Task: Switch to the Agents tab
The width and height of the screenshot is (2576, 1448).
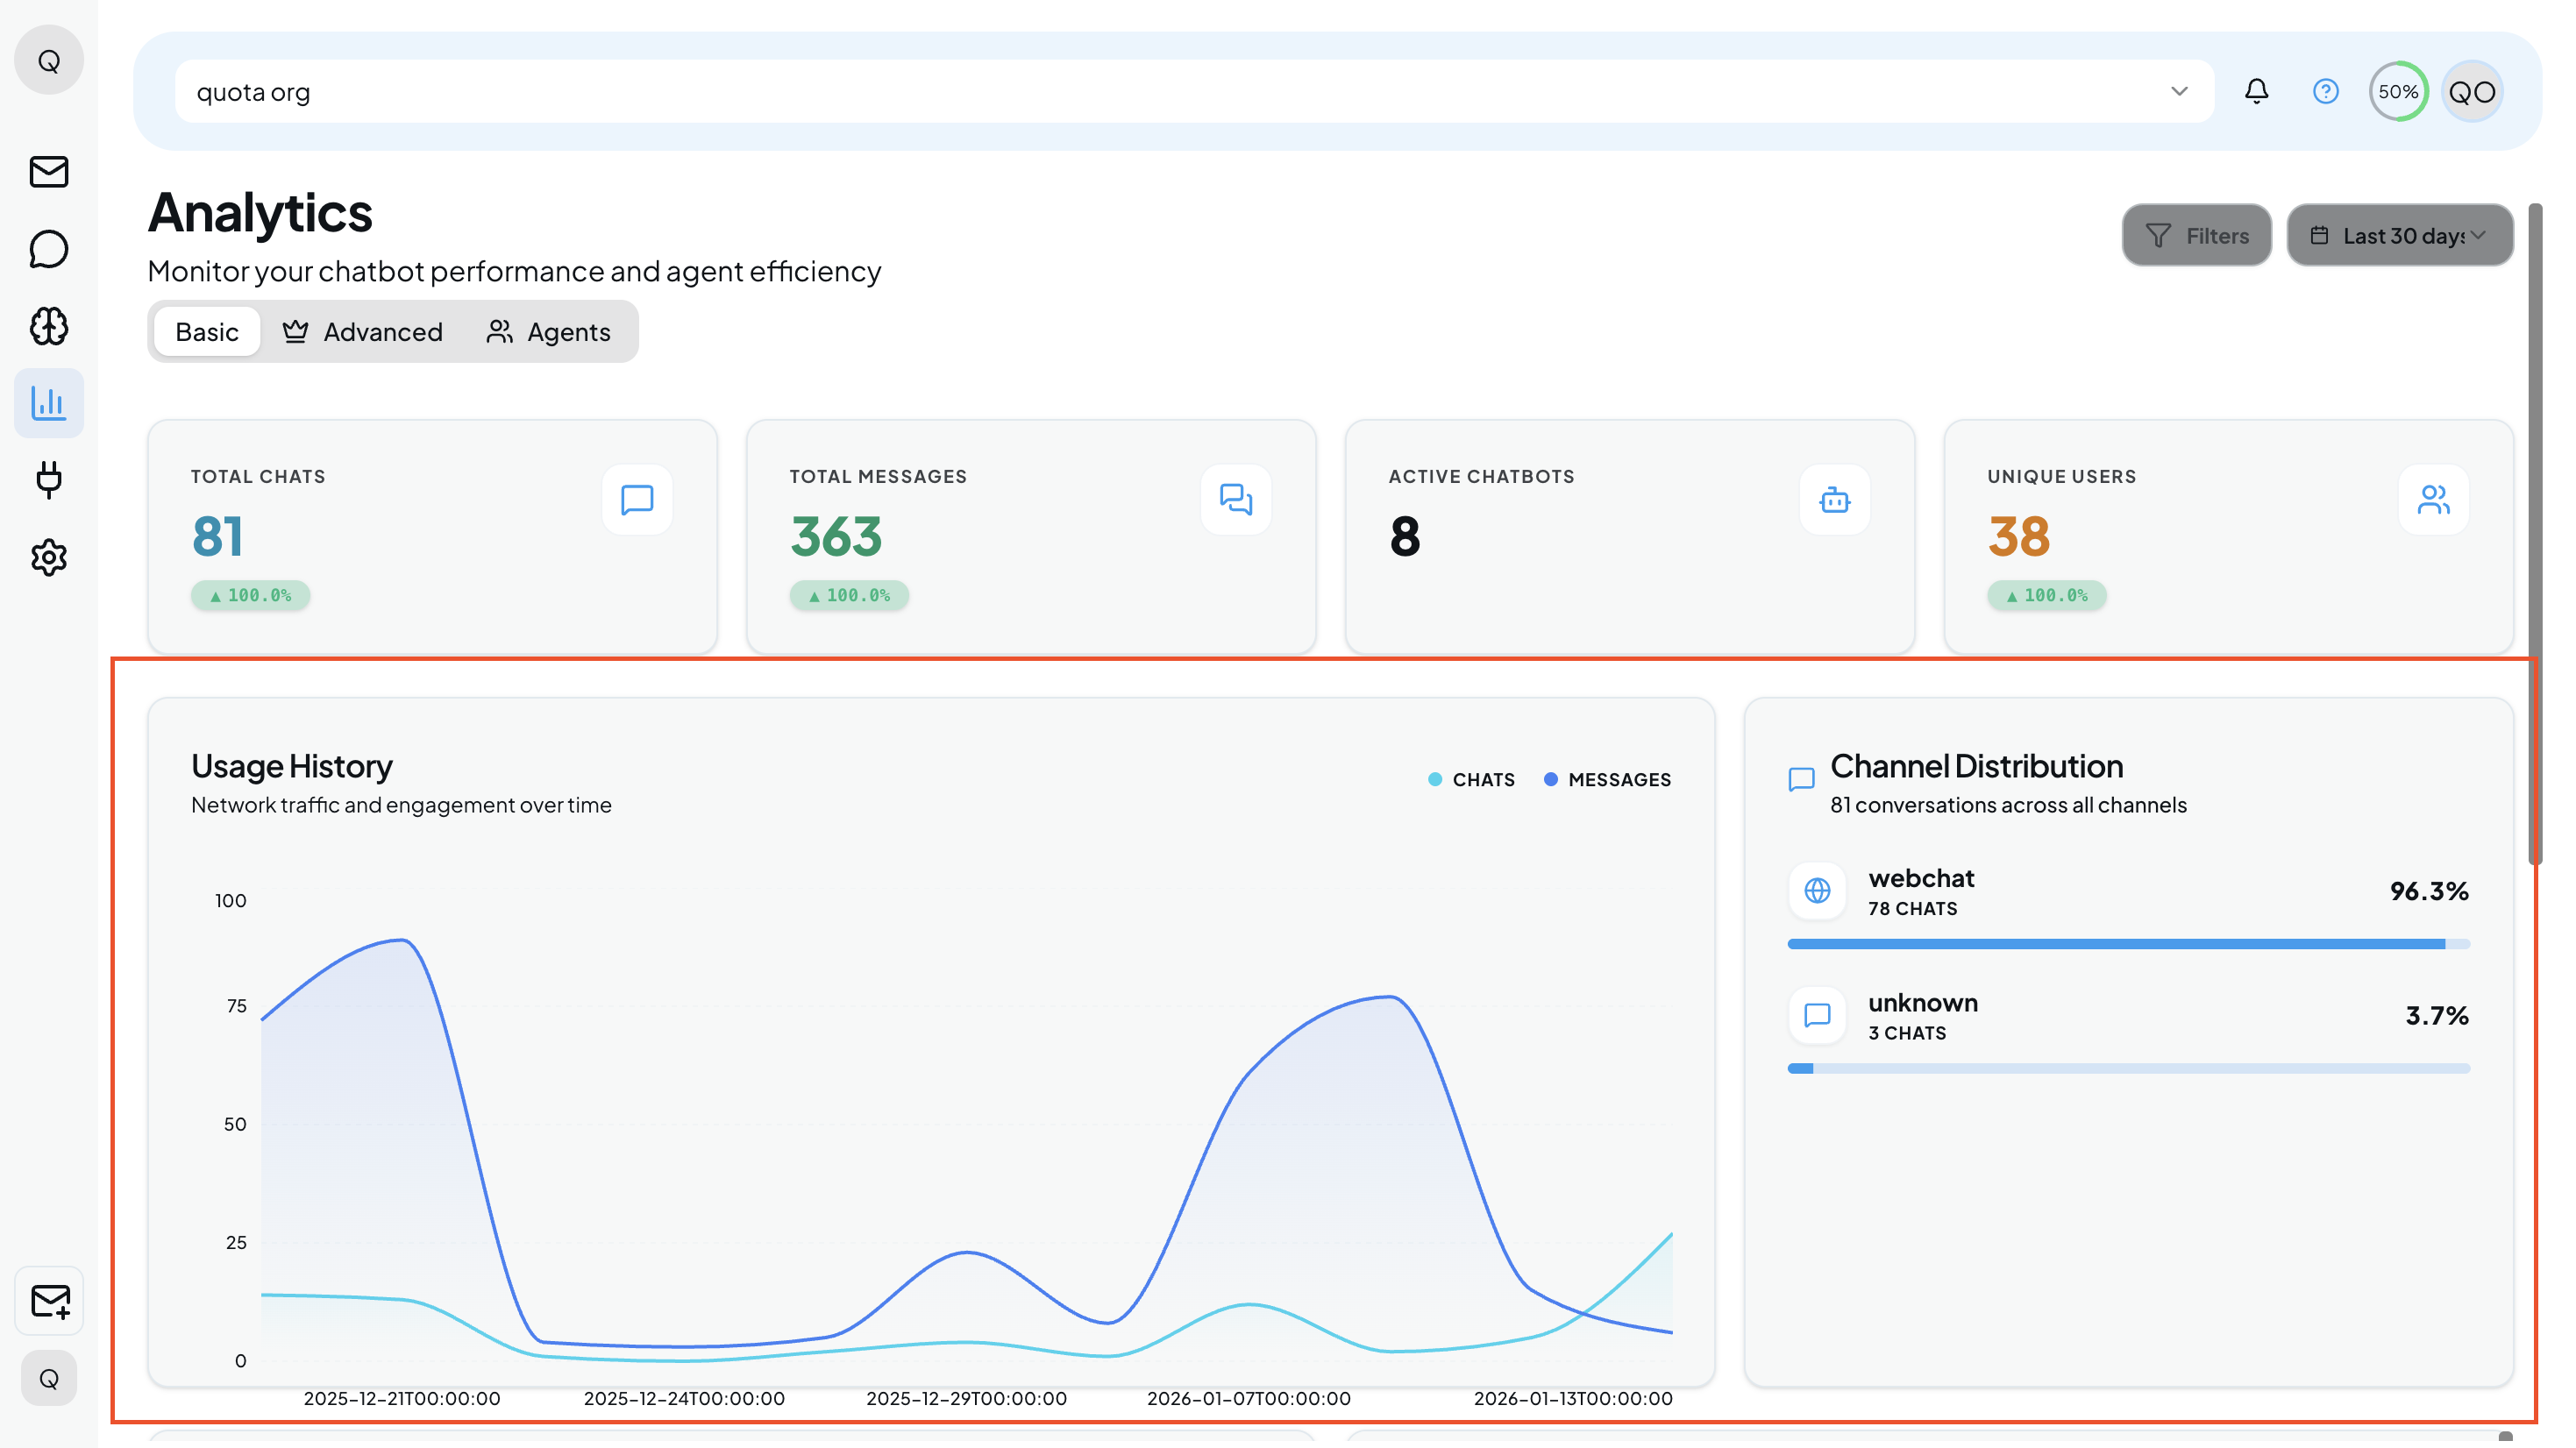Action: coord(548,331)
